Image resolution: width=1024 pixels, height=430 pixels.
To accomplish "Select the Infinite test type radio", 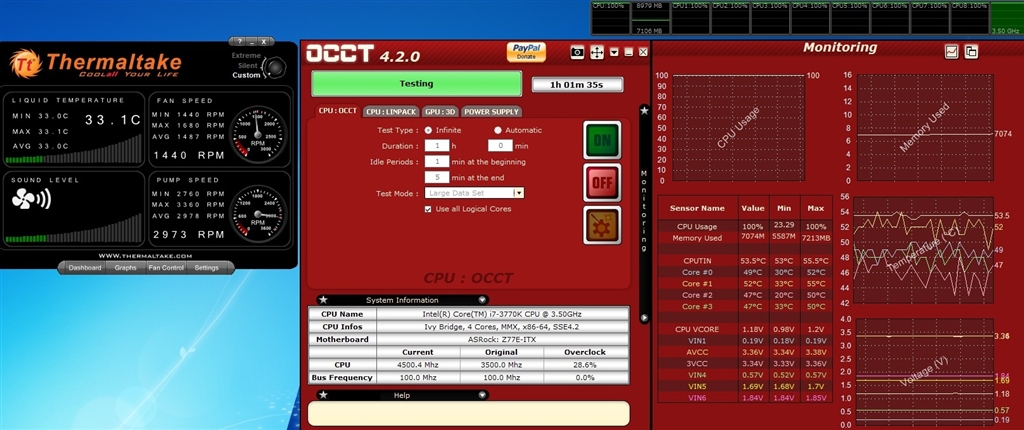I will point(428,130).
